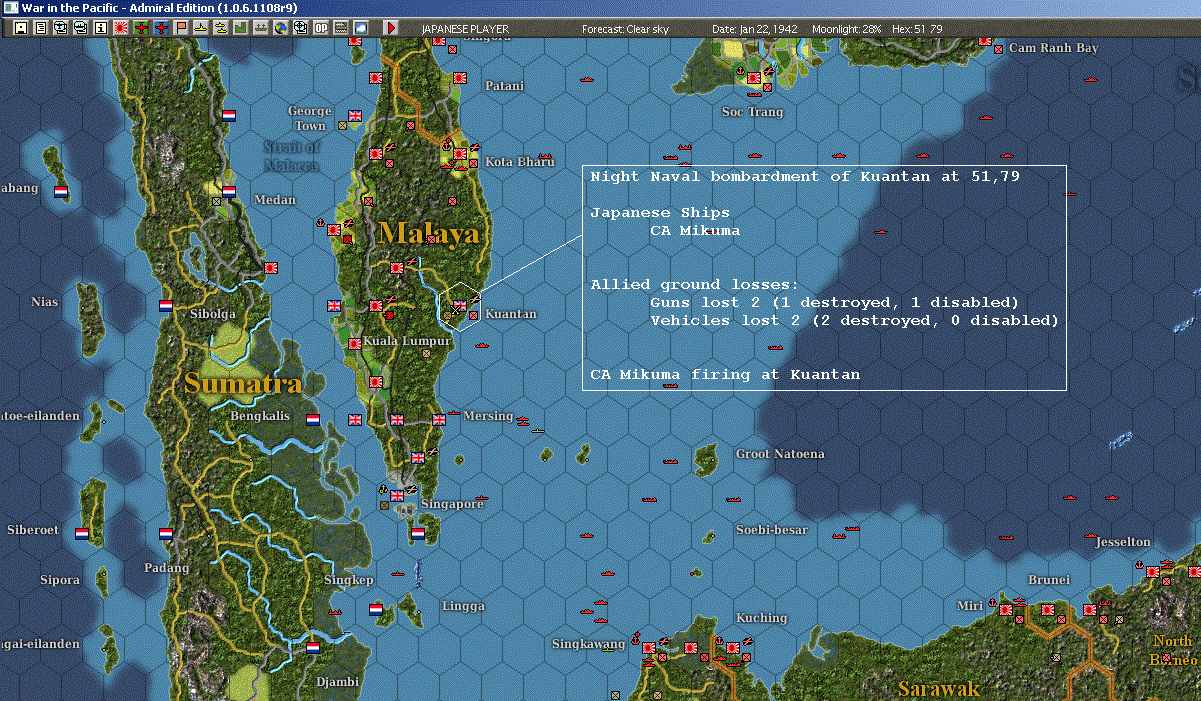Select the Dutch flag near Singkep
The height and width of the screenshot is (701, 1201).
click(376, 608)
